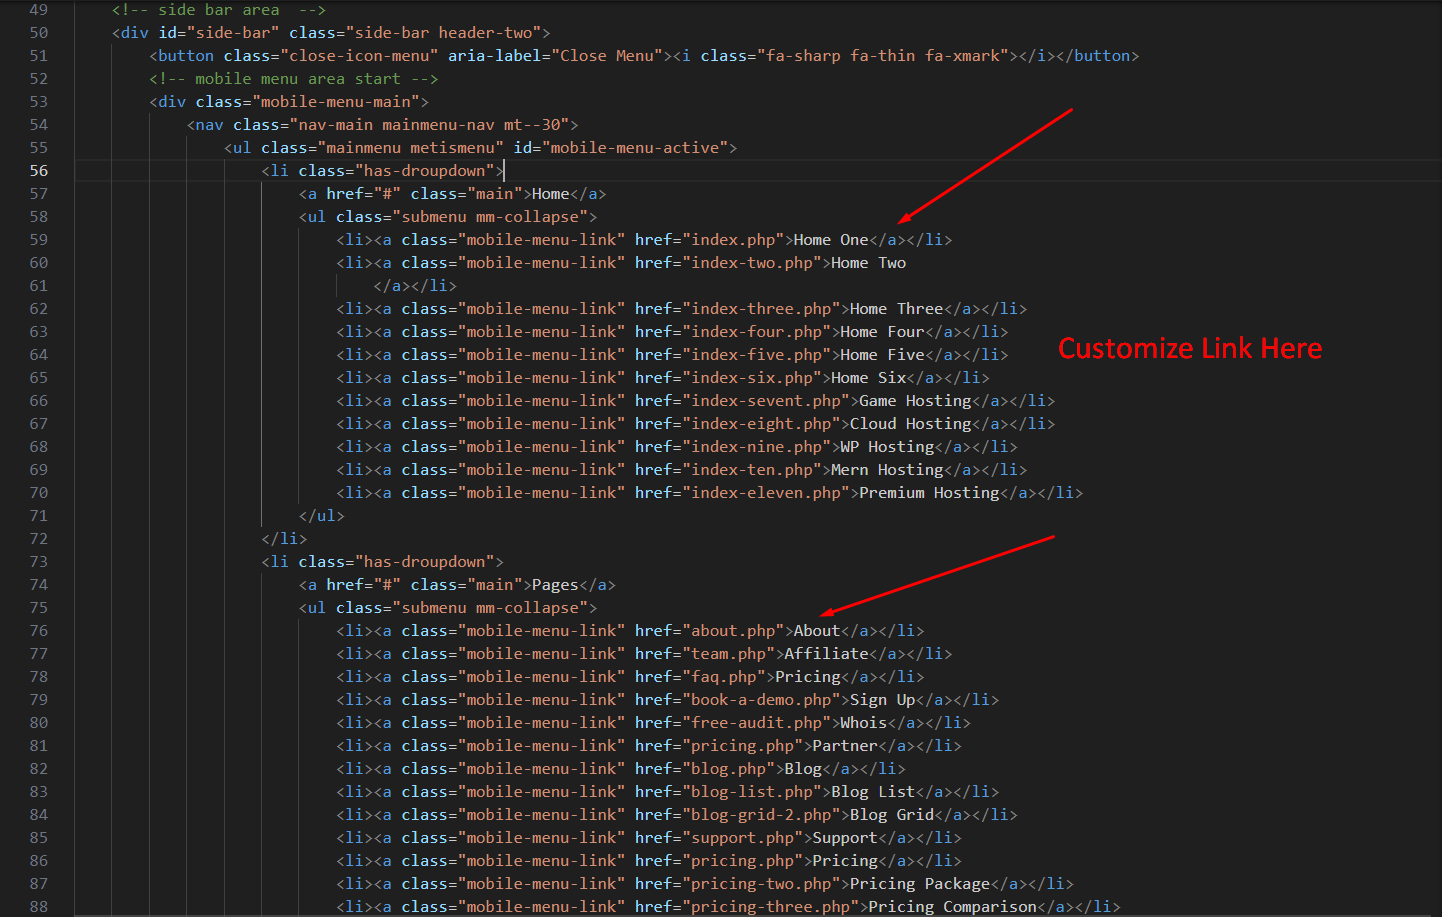
Task: Click has-droupdown li on line 73
Action: (x=382, y=562)
